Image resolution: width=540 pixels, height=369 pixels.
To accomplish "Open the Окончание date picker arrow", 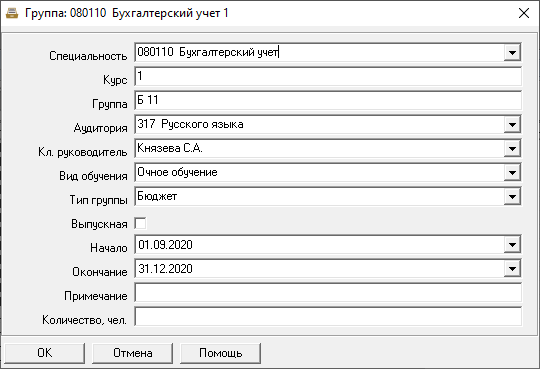I will (x=512, y=269).
